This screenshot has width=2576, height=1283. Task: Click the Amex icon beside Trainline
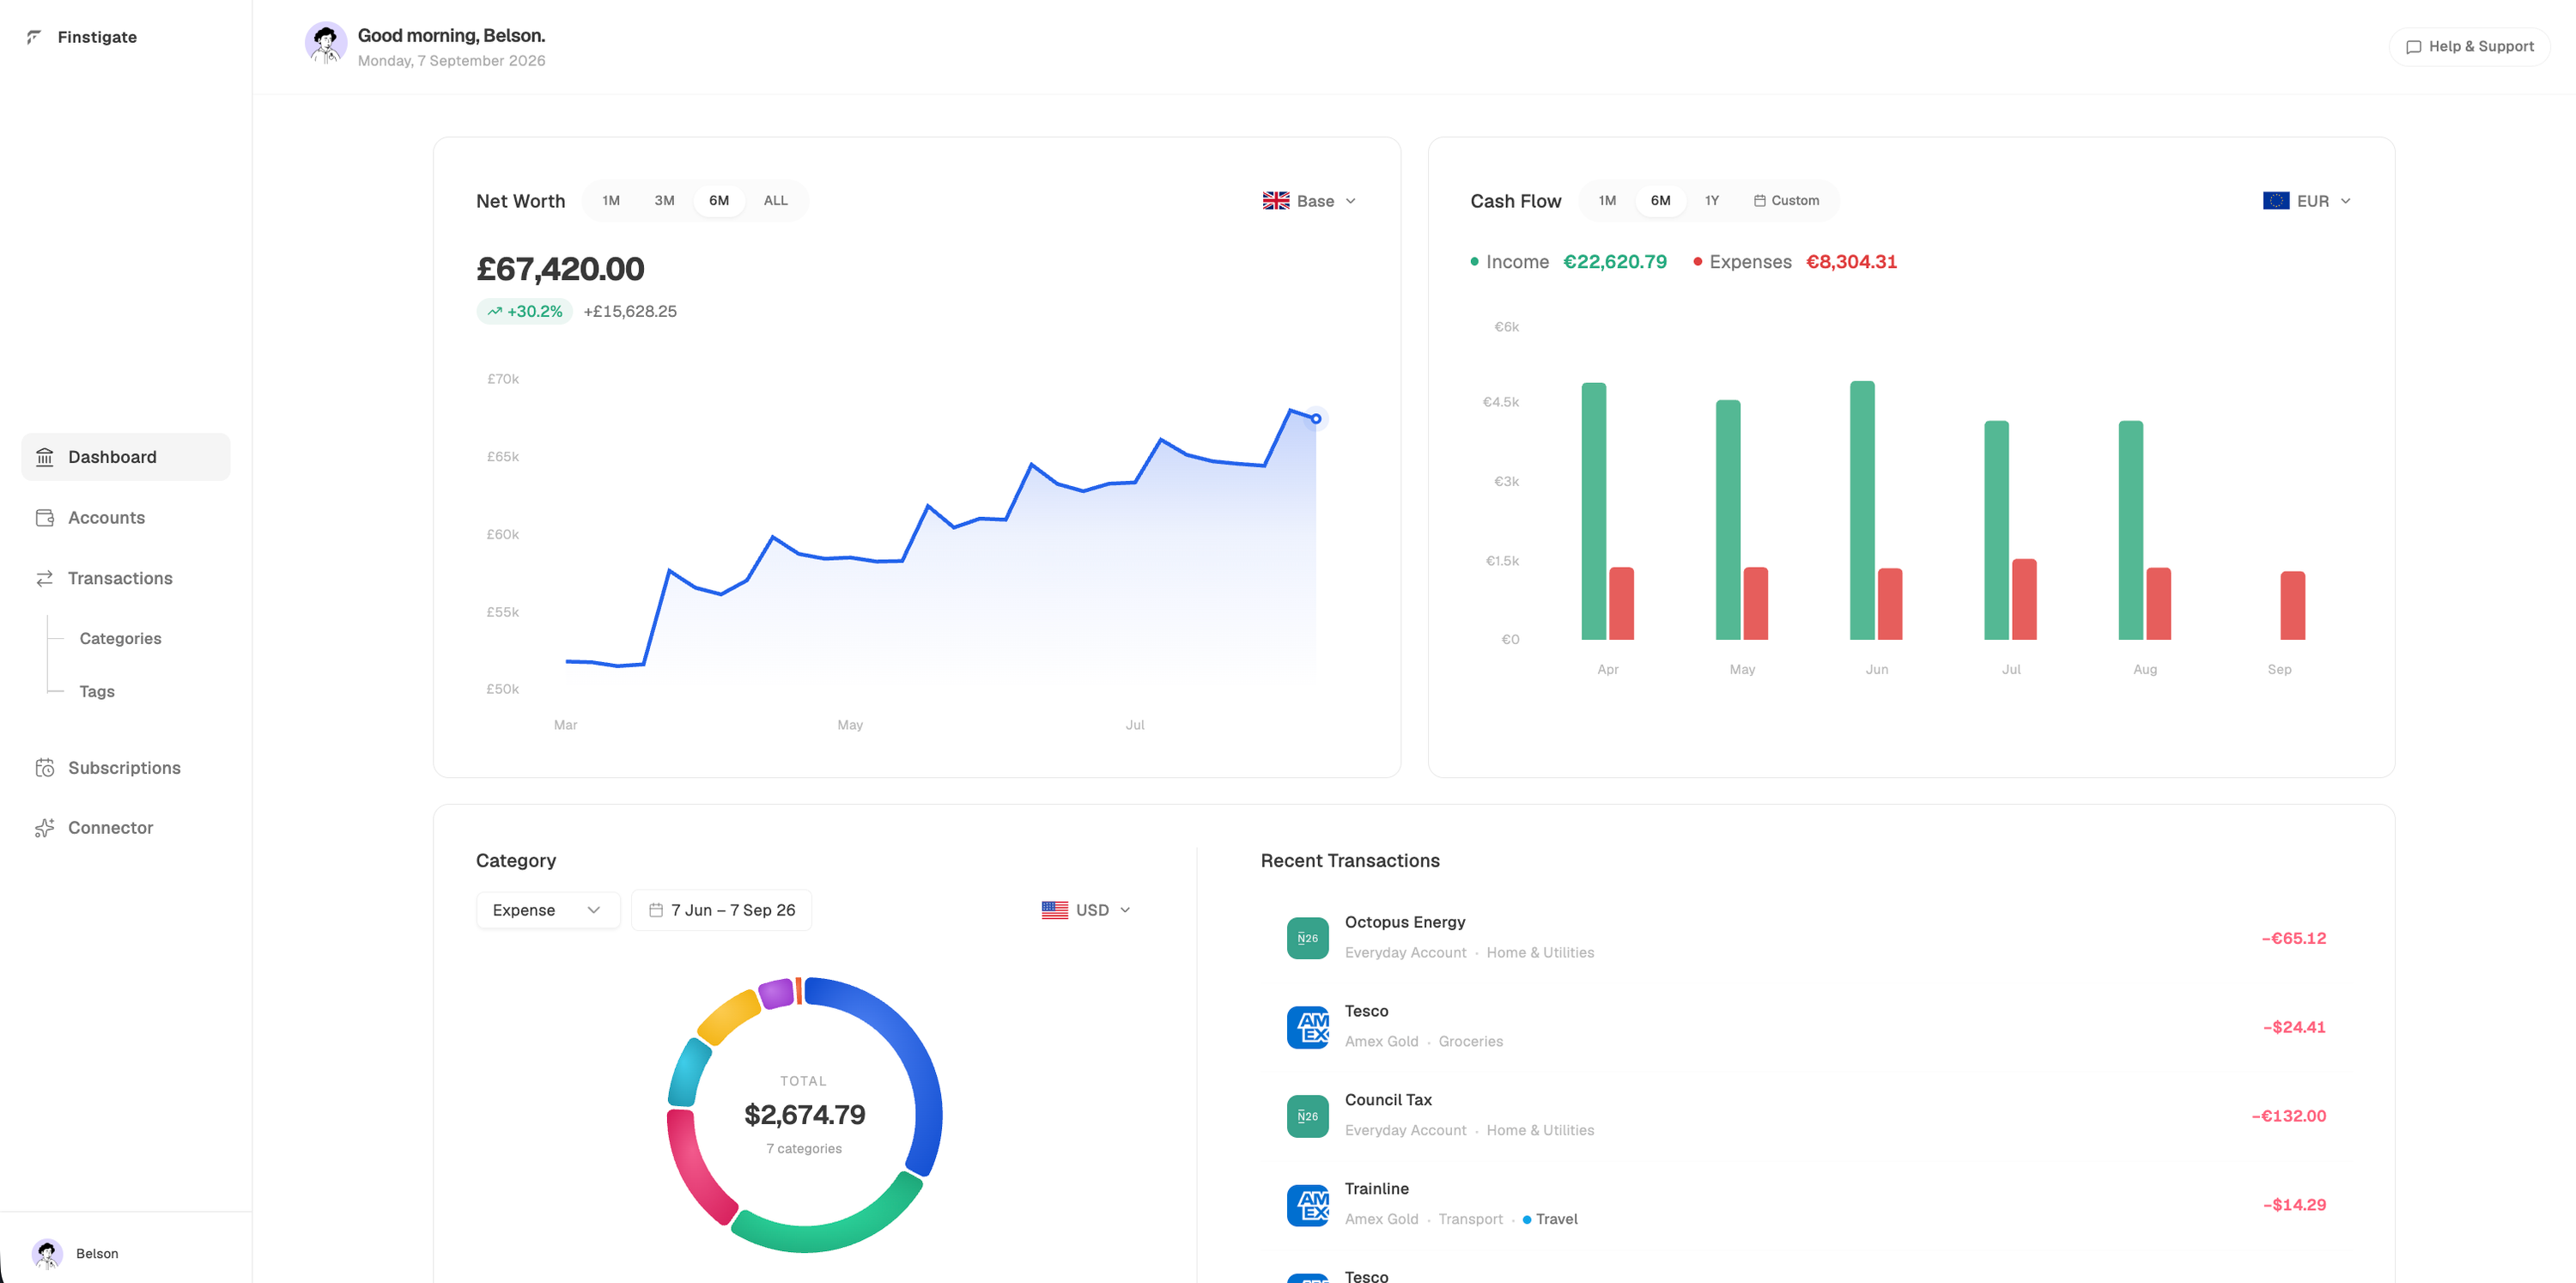[1307, 1205]
